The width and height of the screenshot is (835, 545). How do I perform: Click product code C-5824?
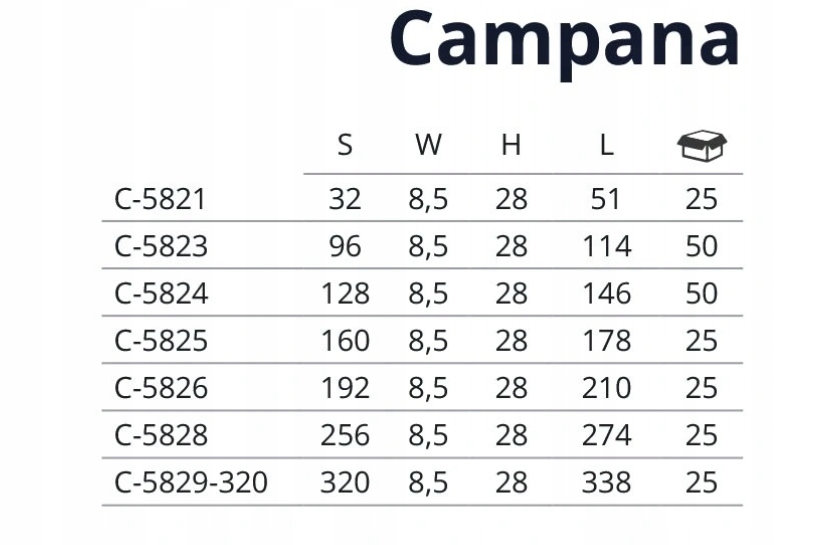tap(161, 294)
